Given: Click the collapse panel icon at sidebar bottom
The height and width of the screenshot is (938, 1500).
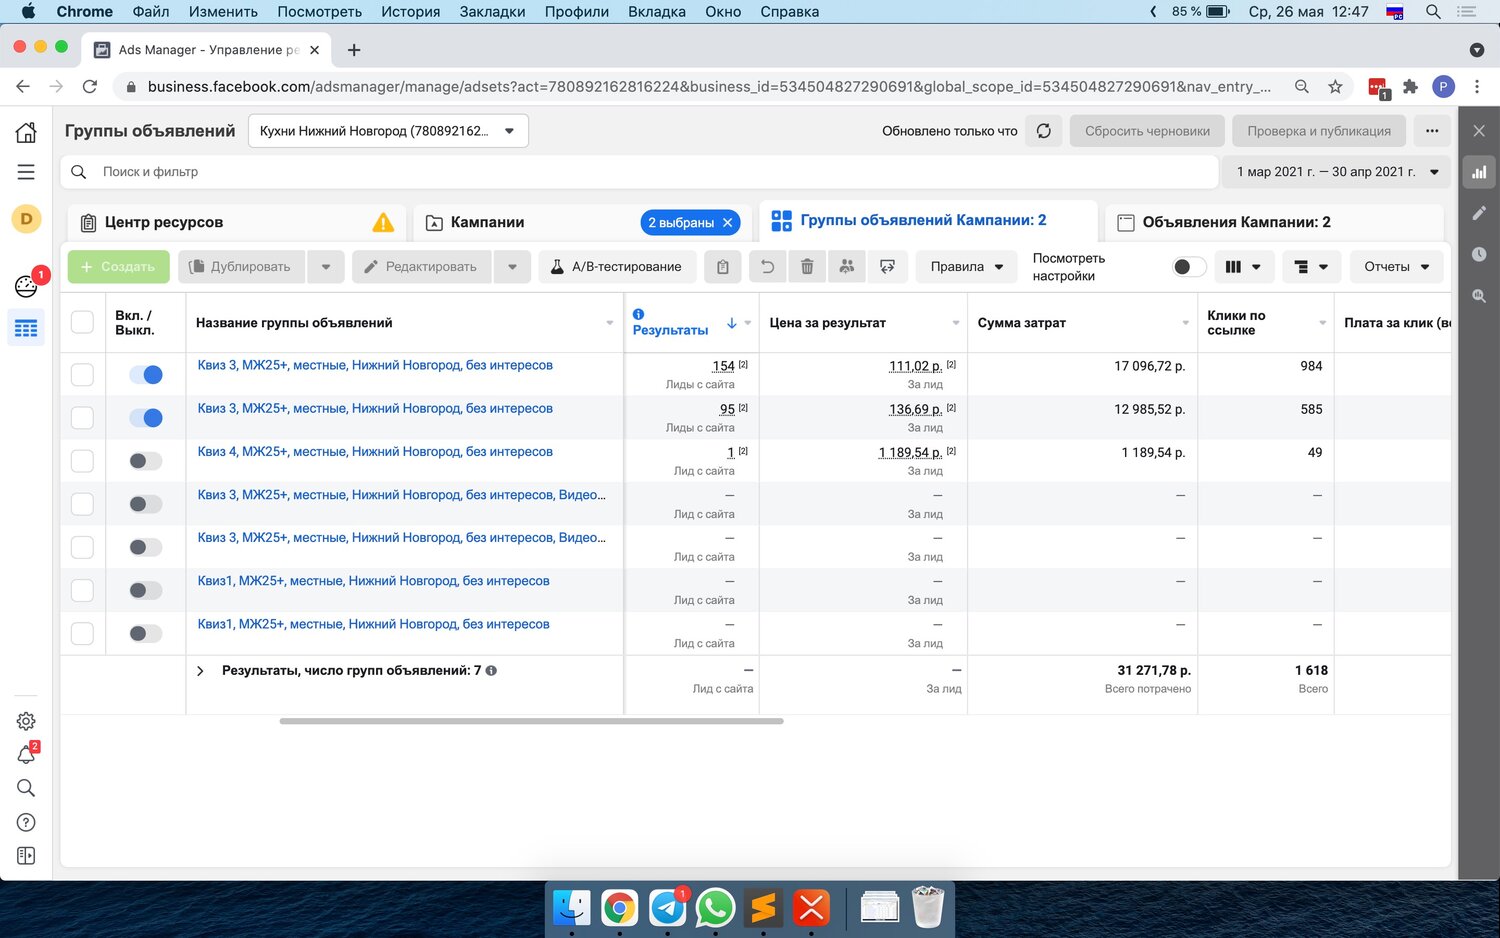Looking at the screenshot, I should tap(26, 856).
